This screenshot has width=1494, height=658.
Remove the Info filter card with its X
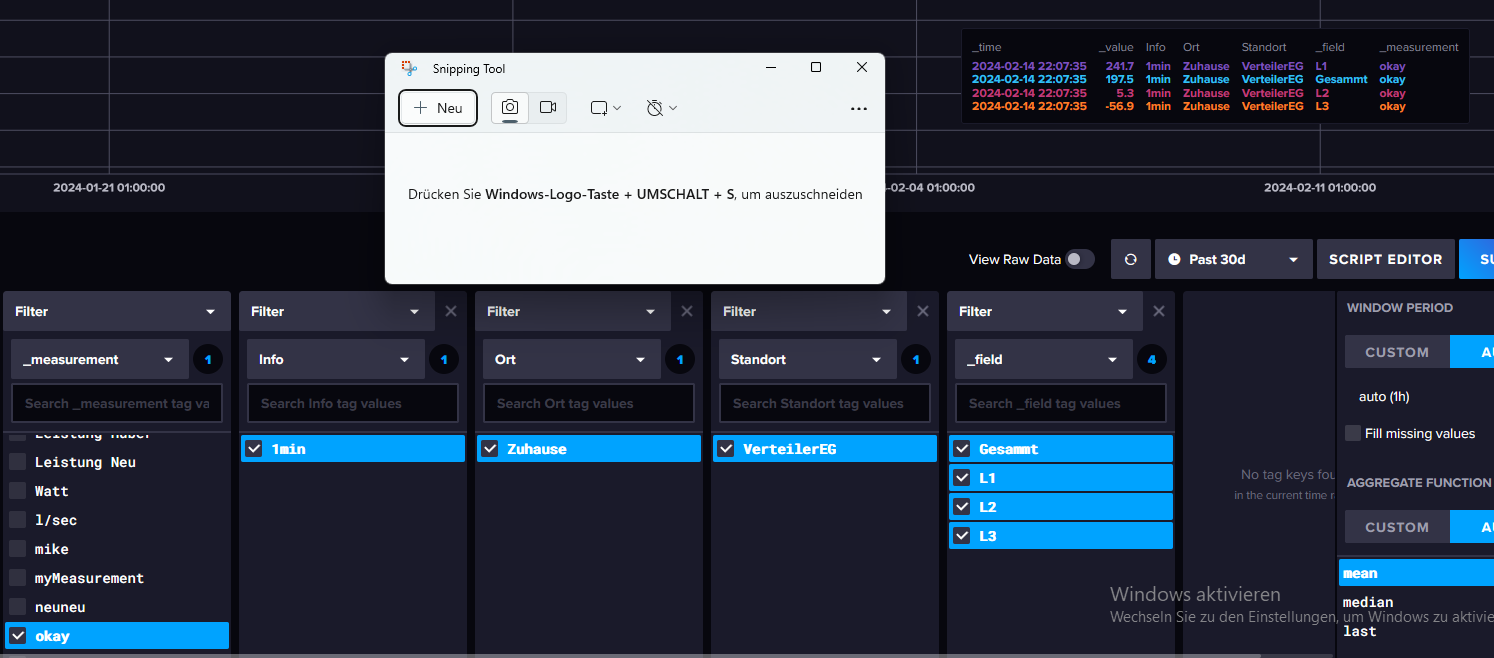[x=451, y=311]
